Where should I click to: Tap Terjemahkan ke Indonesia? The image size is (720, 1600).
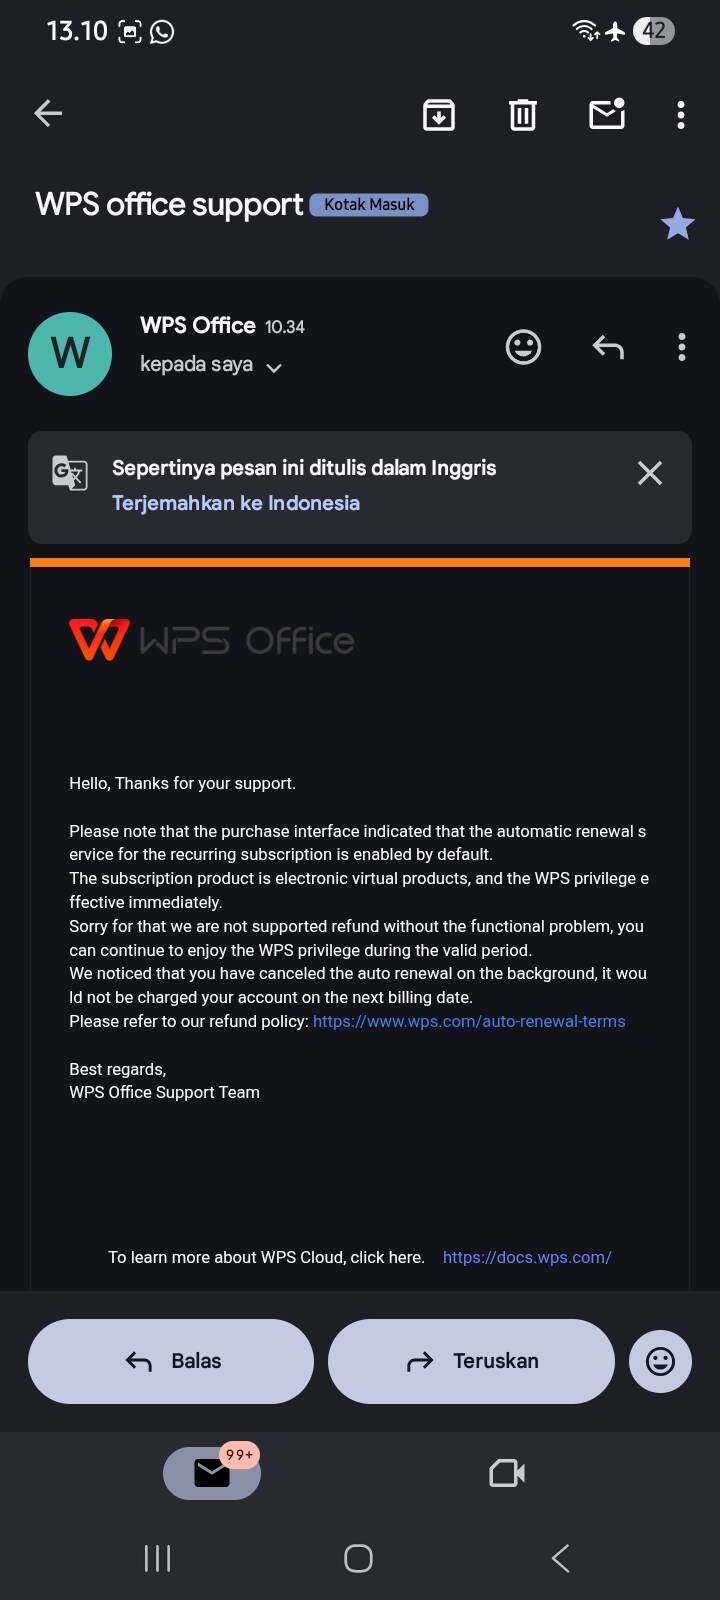point(235,503)
